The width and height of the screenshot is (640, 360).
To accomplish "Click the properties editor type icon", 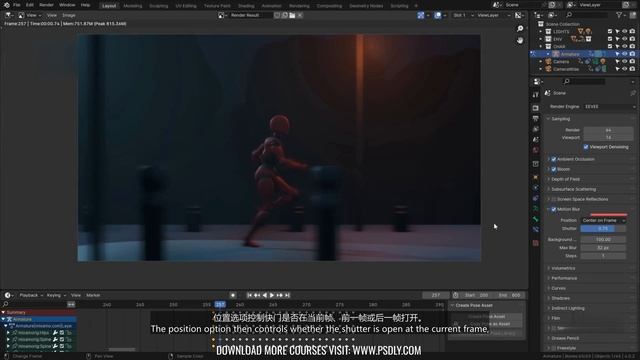I will pos(538,81).
